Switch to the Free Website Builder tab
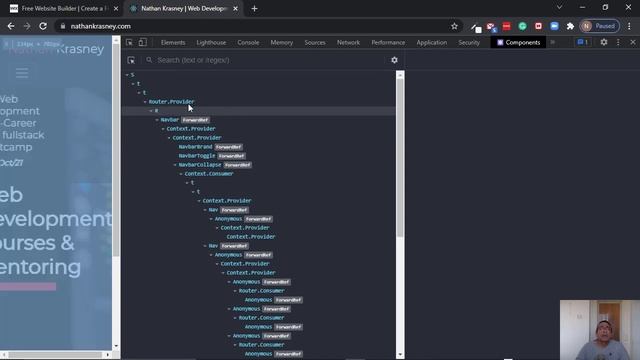Image resolution: width=640 pixels, height=360 pixels. click(x=64, y=9)
